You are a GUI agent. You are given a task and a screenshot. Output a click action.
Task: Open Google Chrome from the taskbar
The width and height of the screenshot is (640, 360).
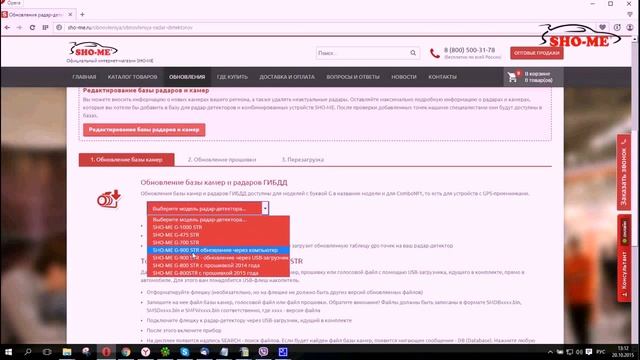(x=126, y=352)
